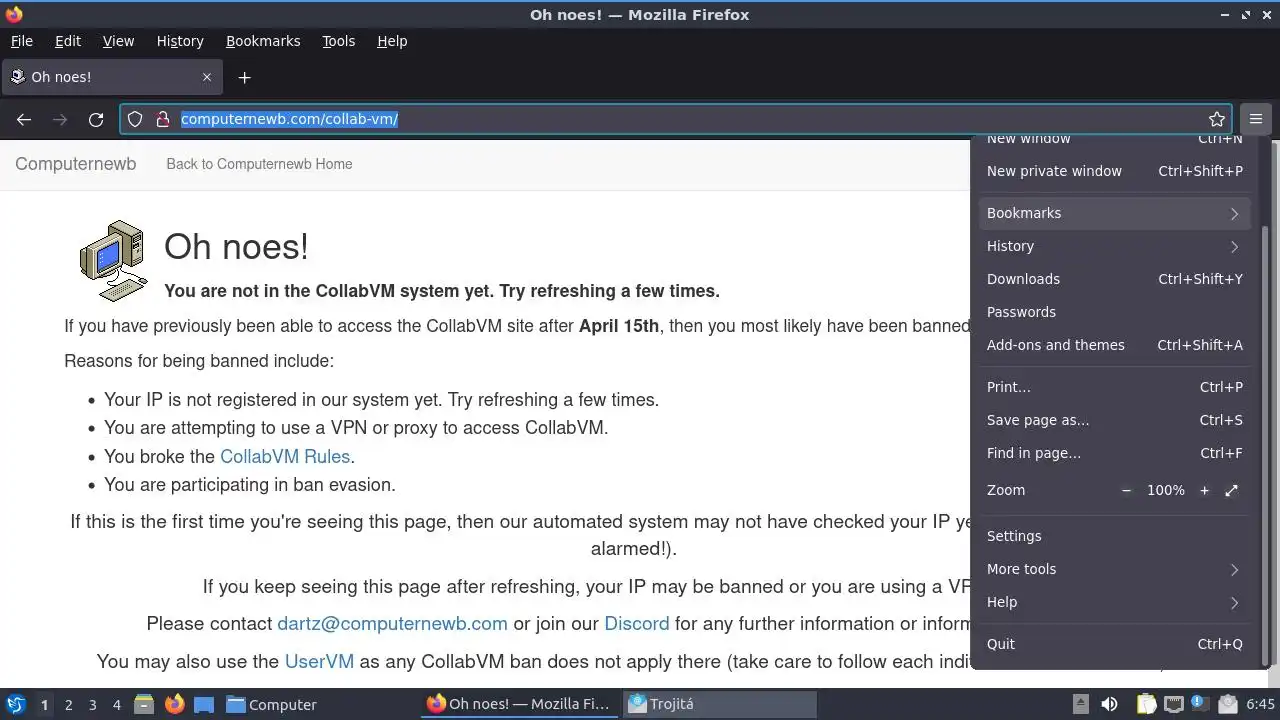Choose Save page as…
The height and width of the screenshot is (720, 1280).
(1114, 420)
